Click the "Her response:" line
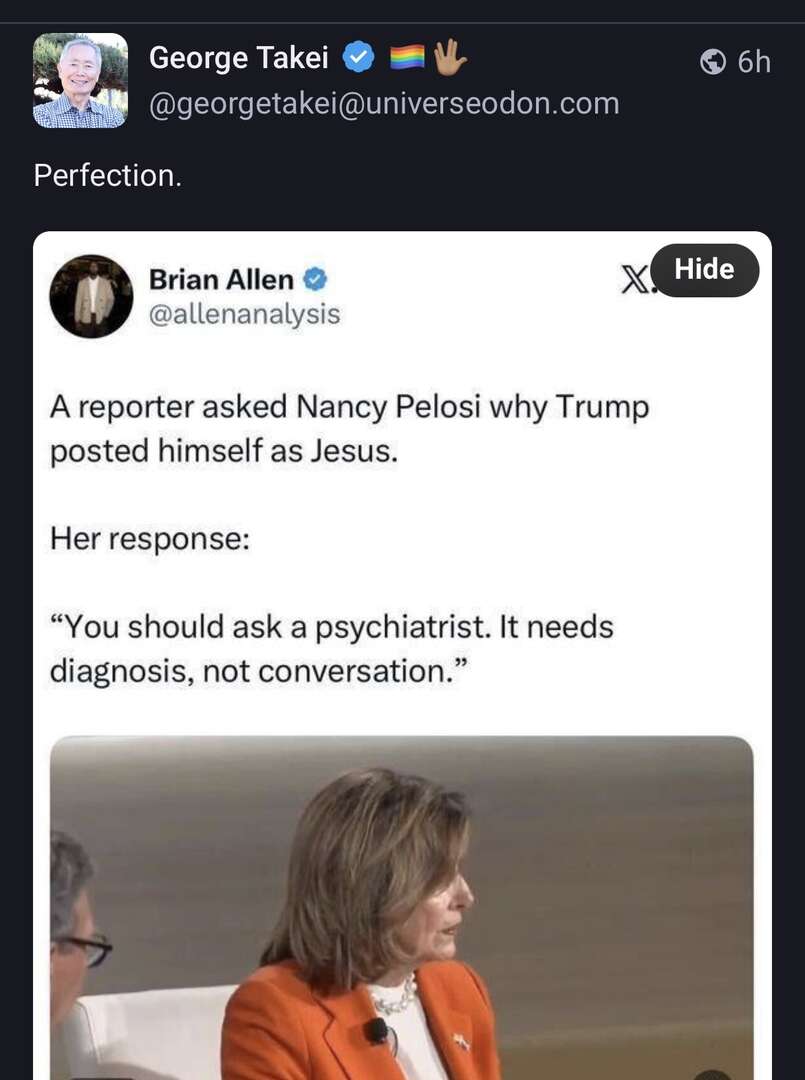The width and height of the screenshot is (805, 1080). (x=149, y=540)
